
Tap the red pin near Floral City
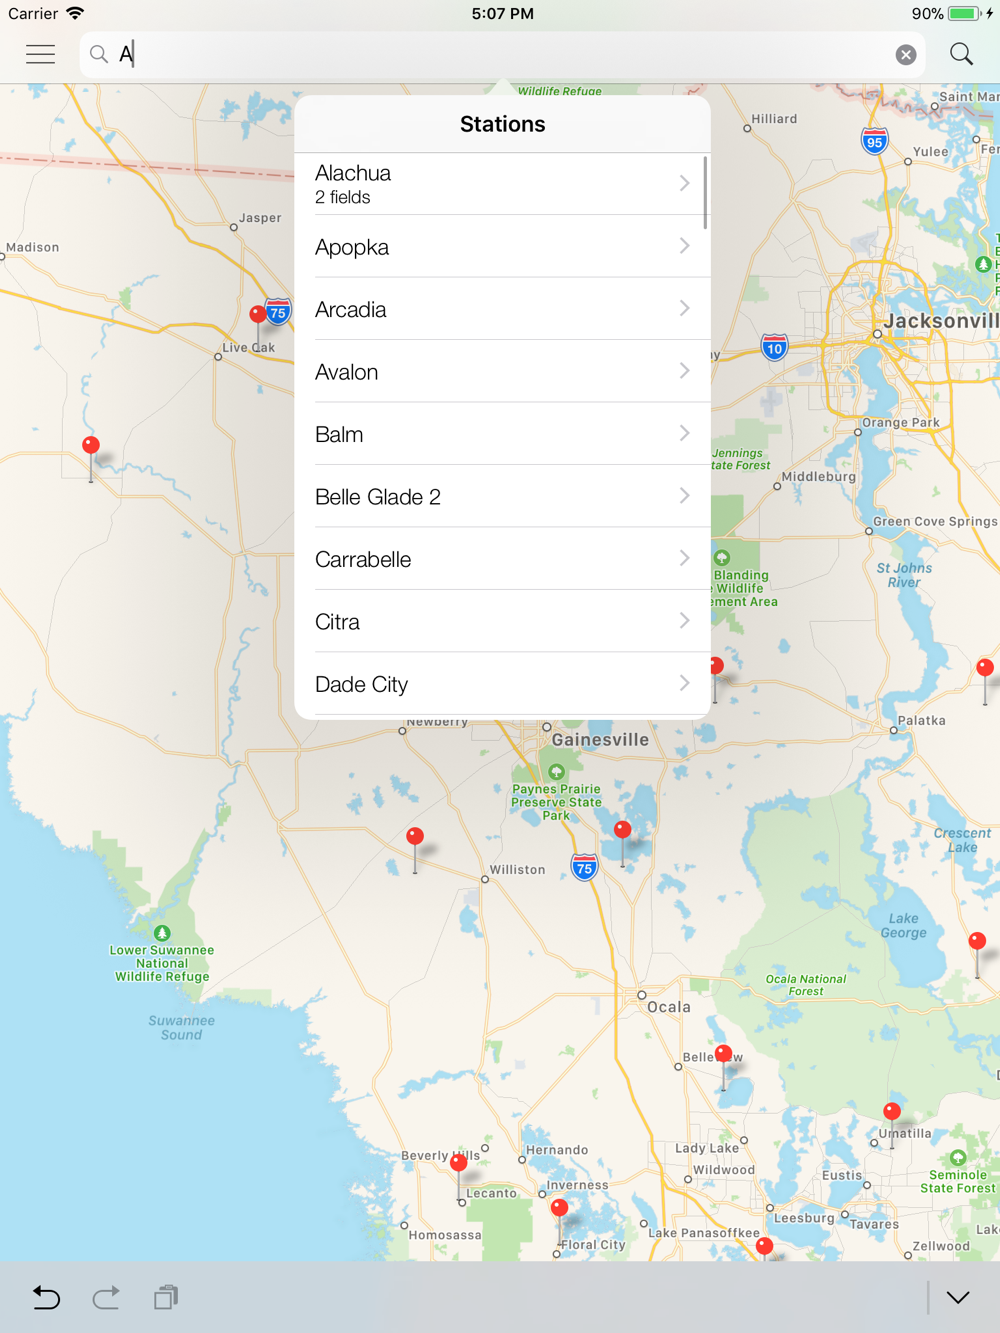560,1209
